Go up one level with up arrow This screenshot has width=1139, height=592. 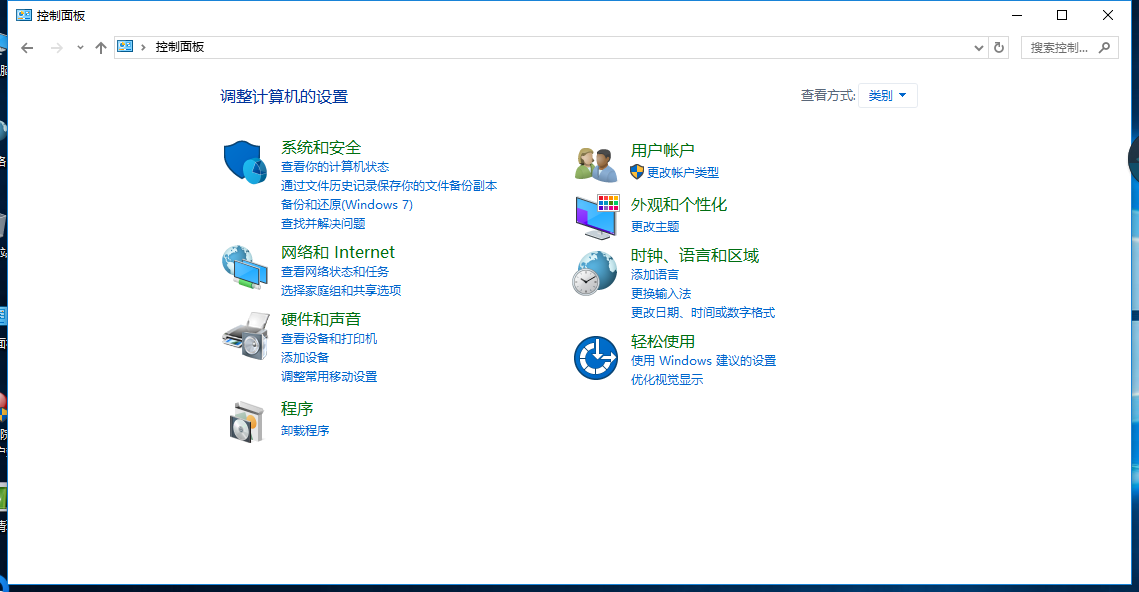[100, 48]
